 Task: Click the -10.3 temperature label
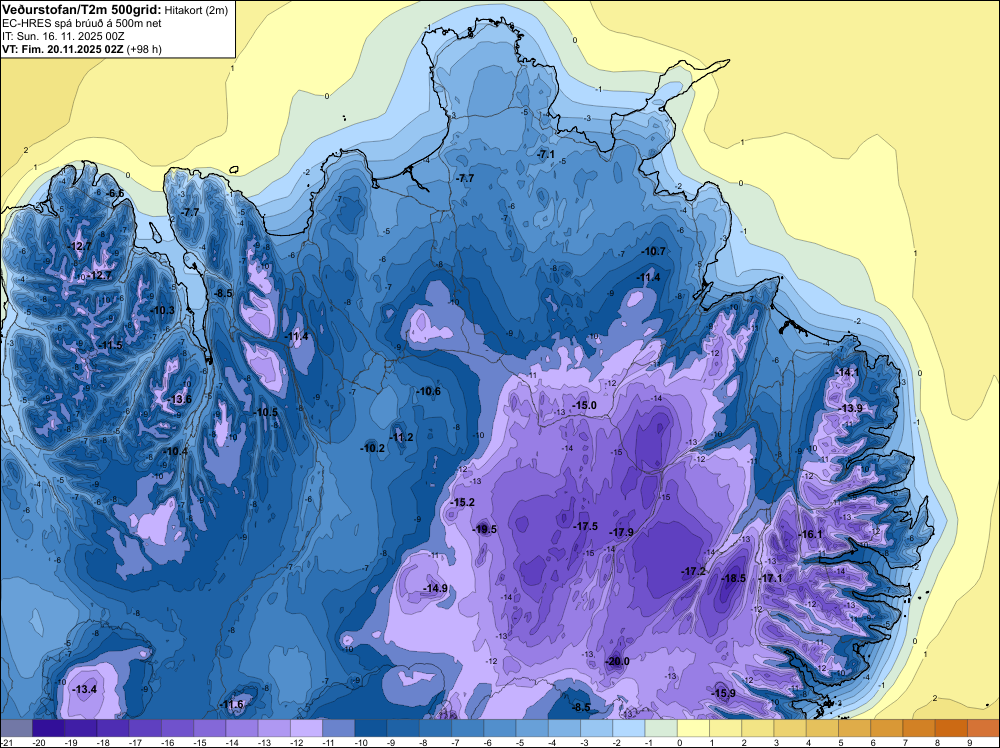tap(163, 311)
